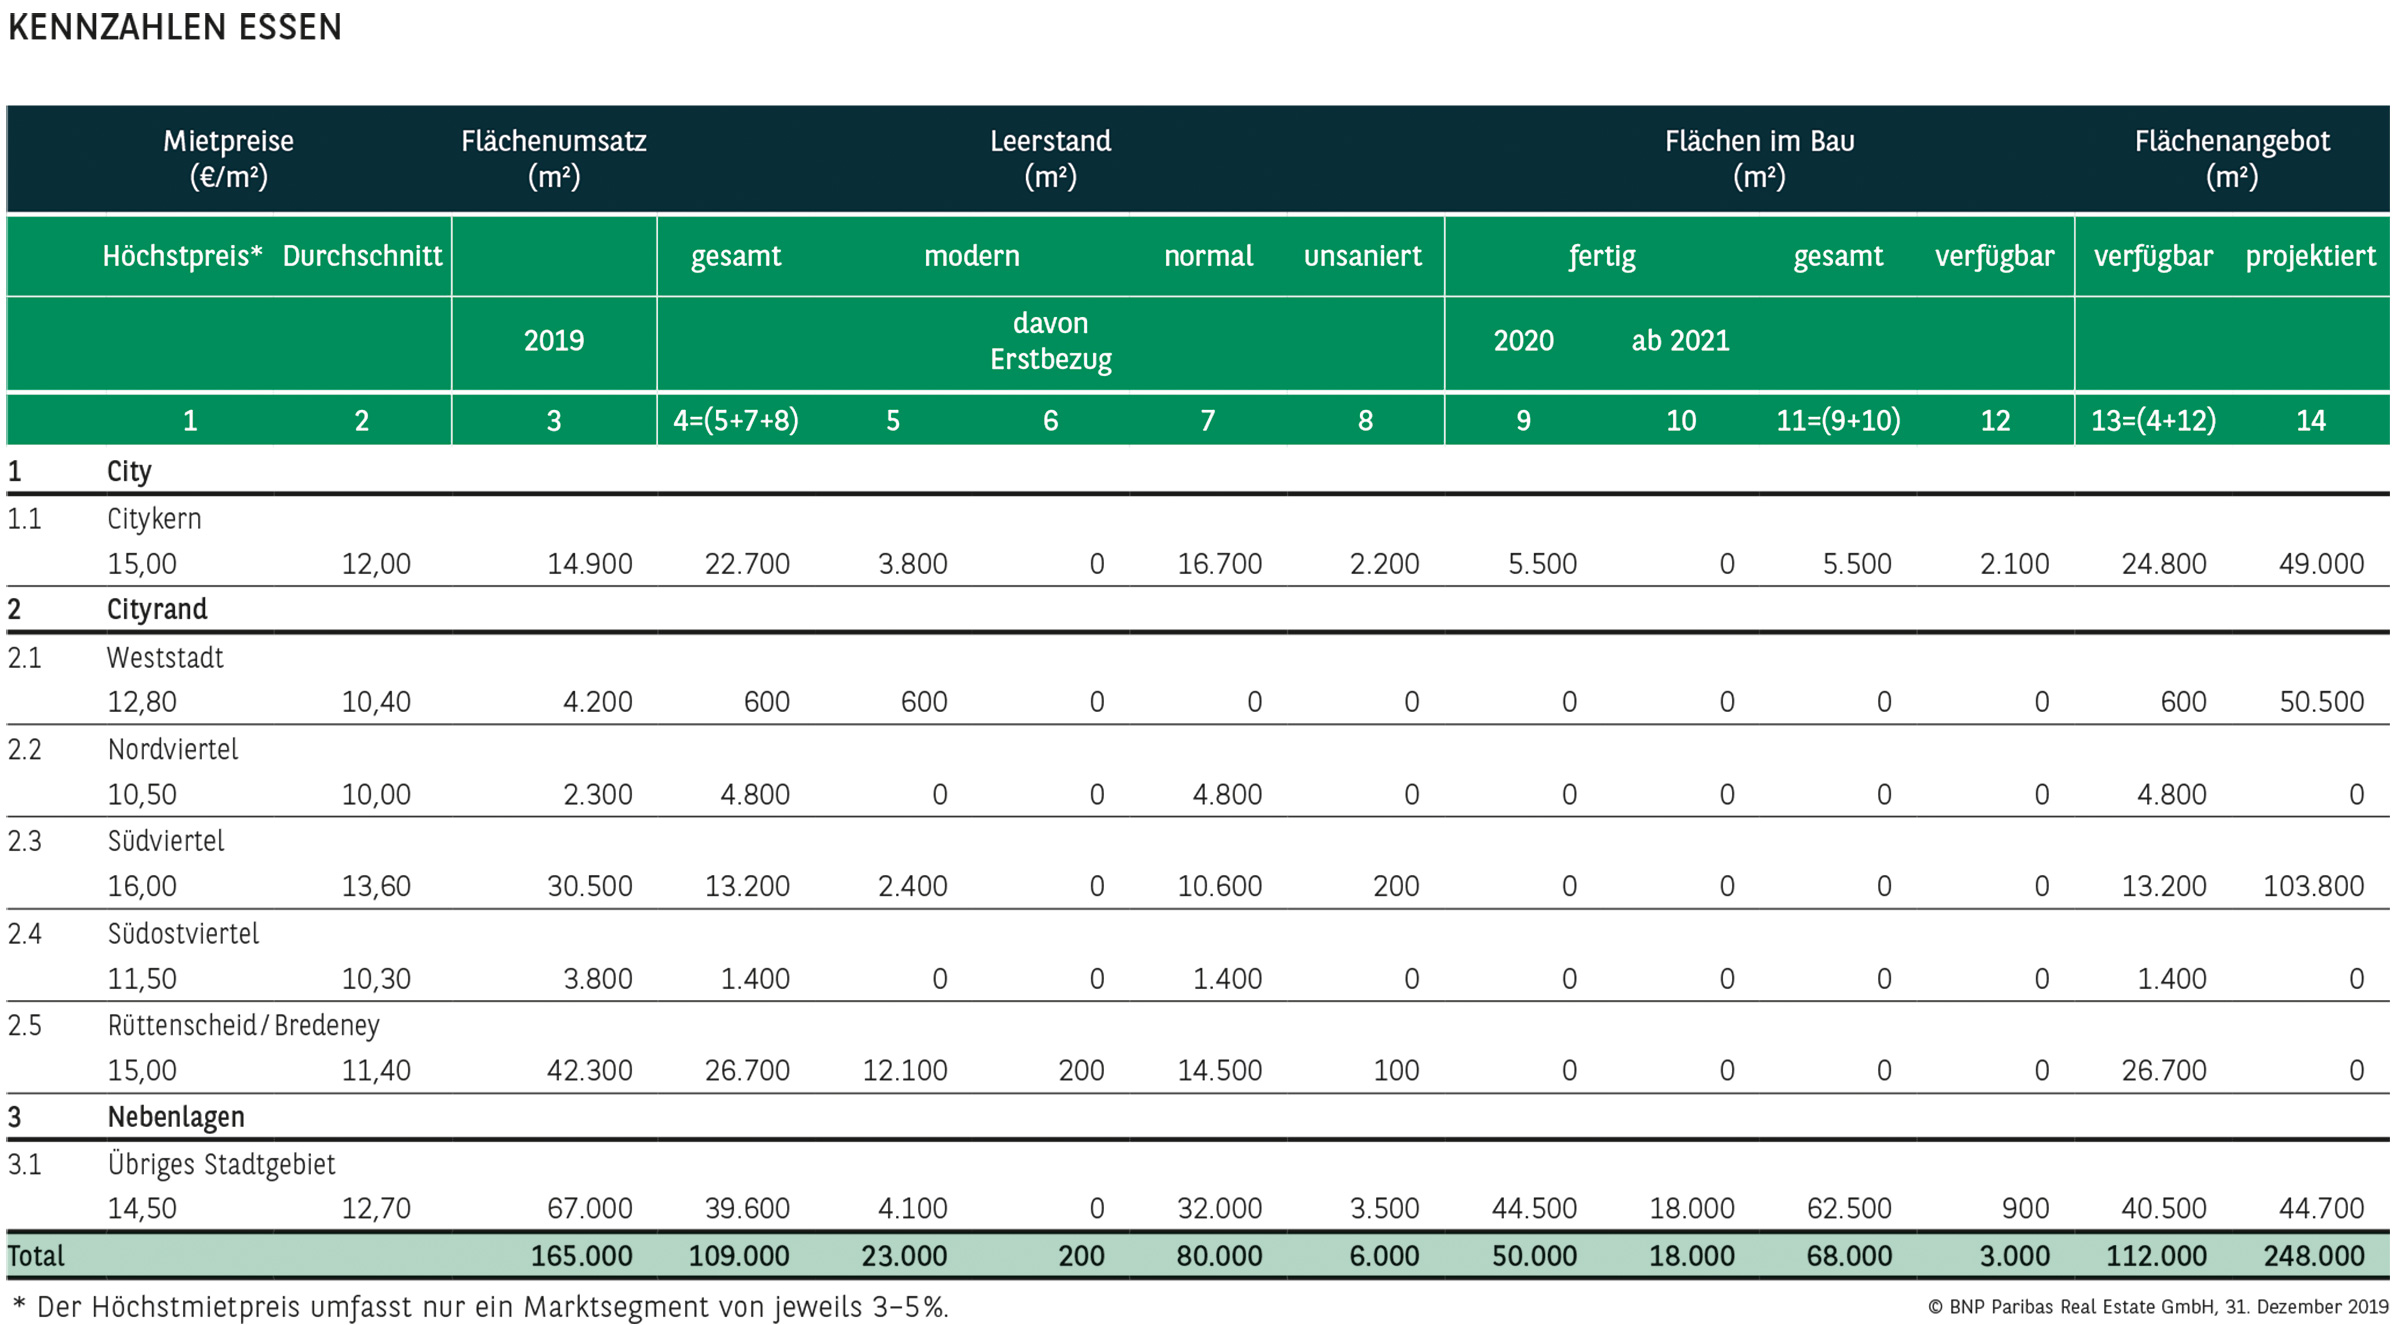Click the KENNZAHLEN ESSEN title
This screenshot has height=1325, width=2400.
(x=175, y=28)
